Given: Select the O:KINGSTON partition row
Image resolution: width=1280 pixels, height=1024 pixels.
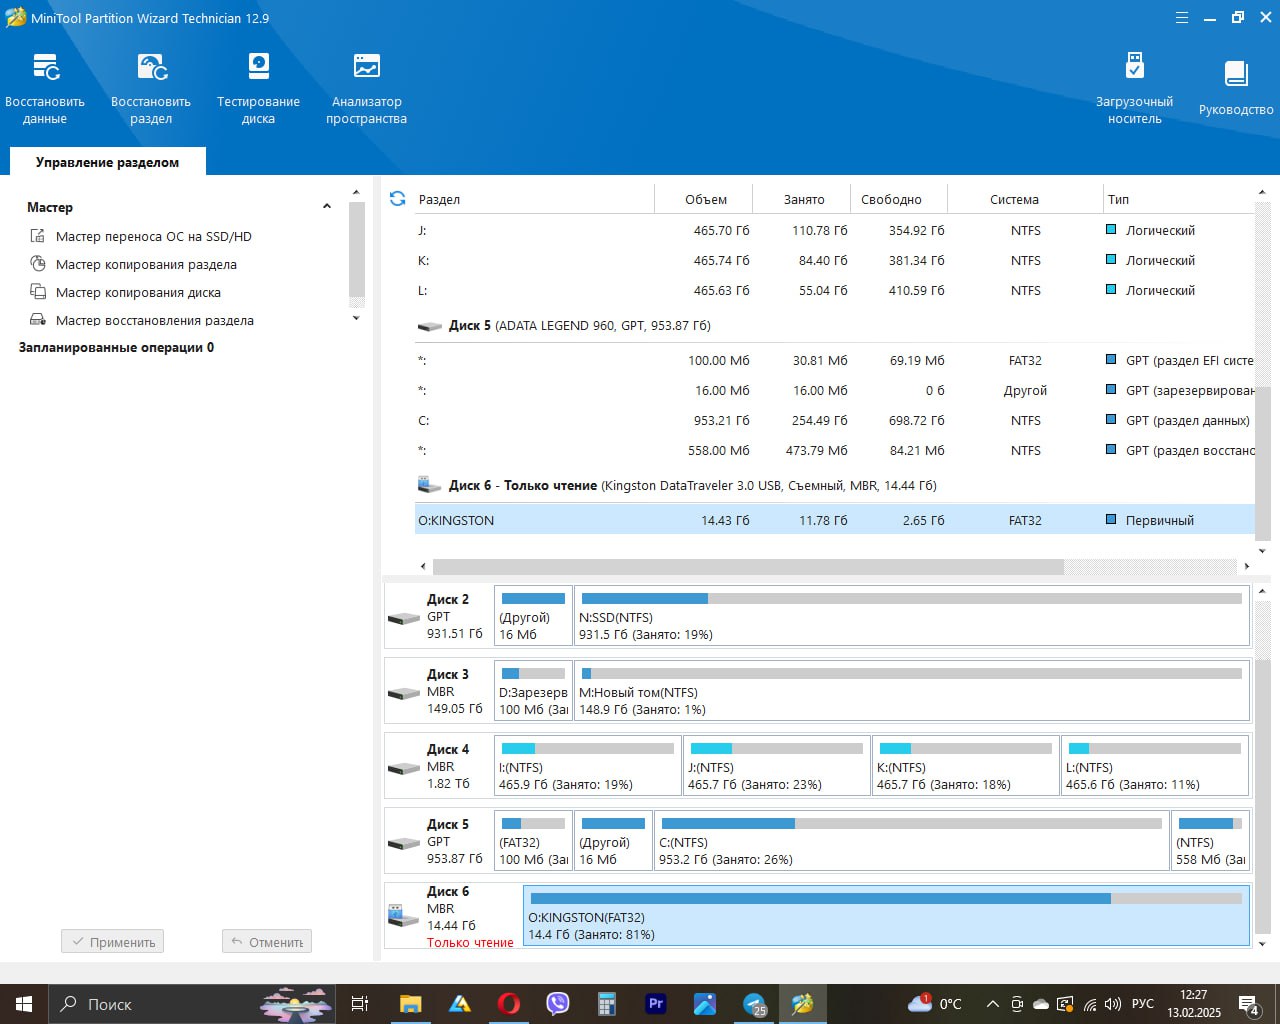Looking at the screenshot, I should [x=834, y=520].
